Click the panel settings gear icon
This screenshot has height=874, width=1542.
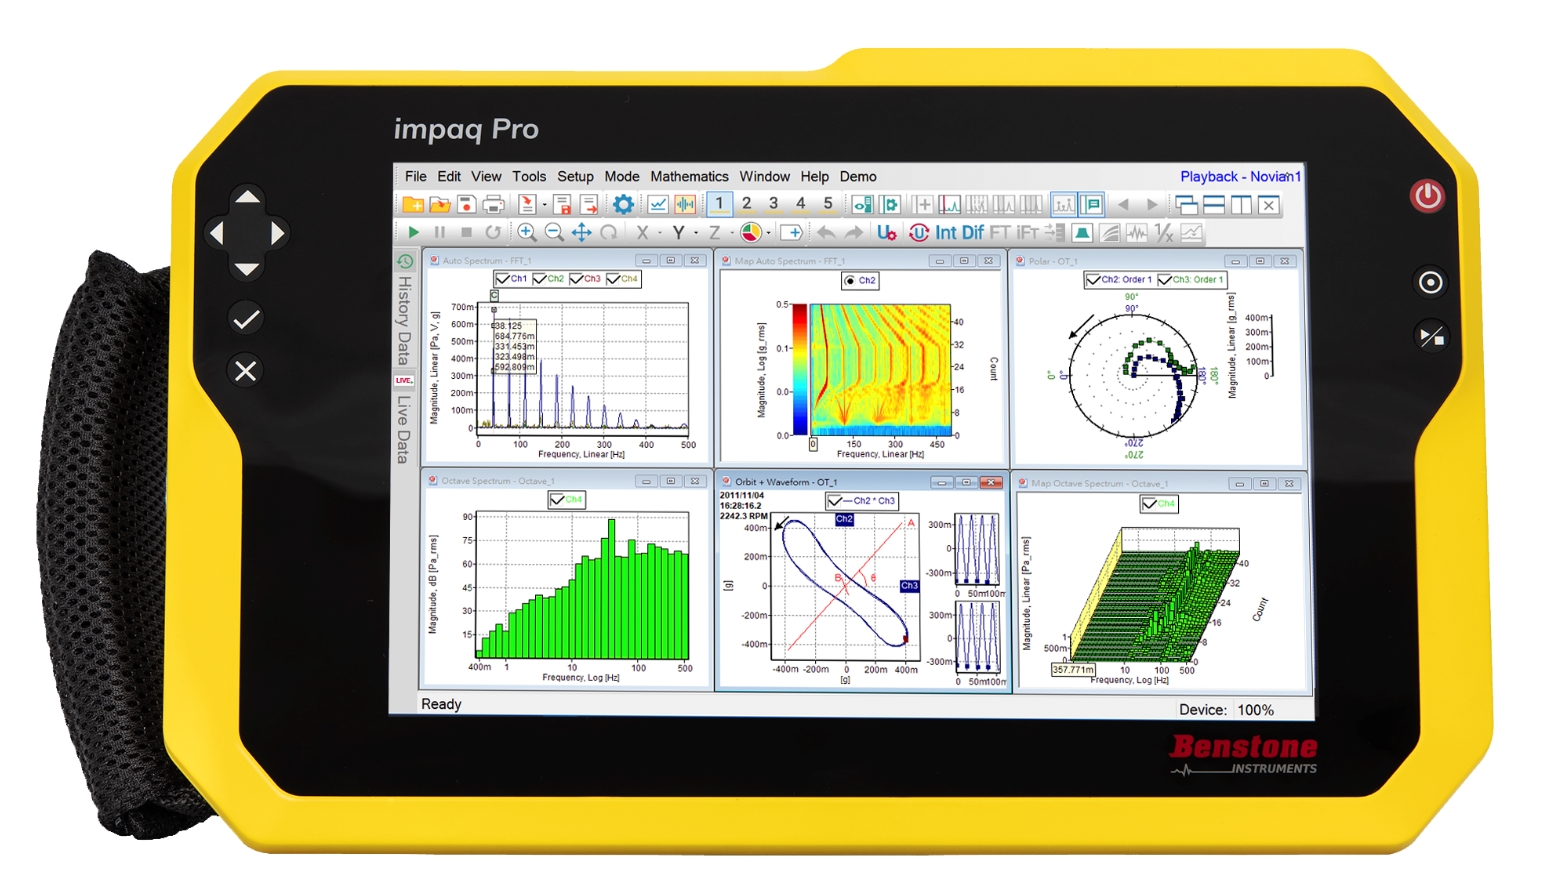889,205
